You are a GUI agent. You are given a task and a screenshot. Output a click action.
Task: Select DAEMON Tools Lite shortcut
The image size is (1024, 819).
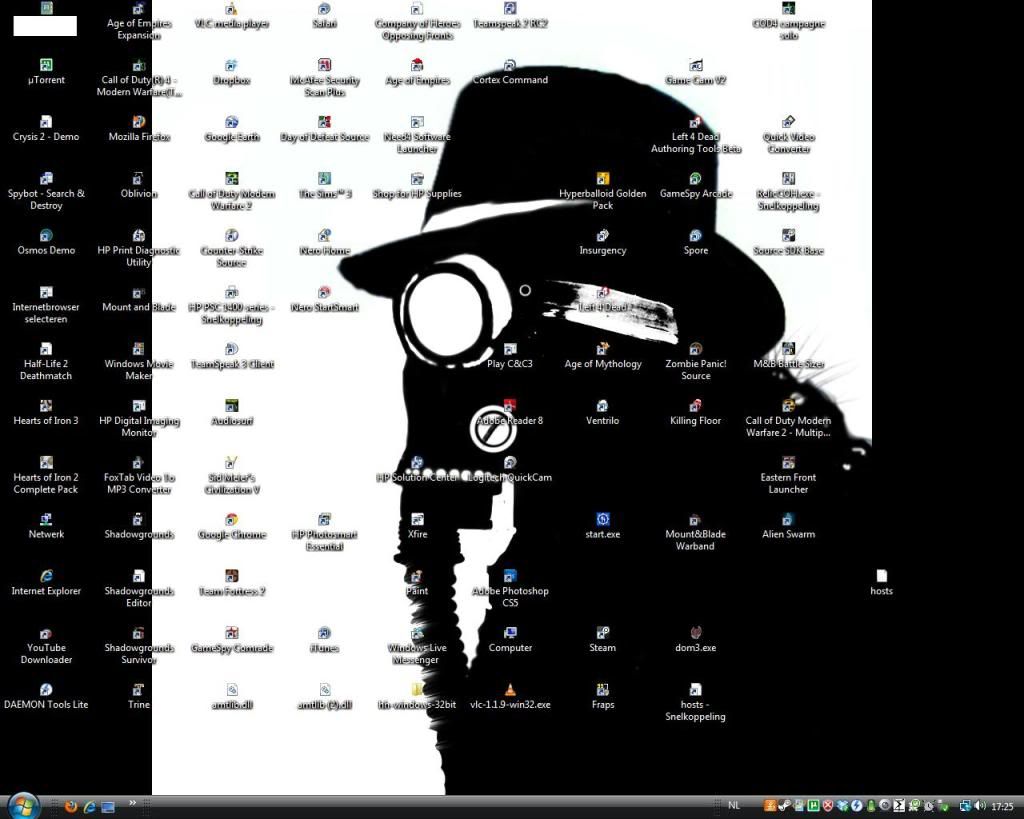click(x=46, y=697)
